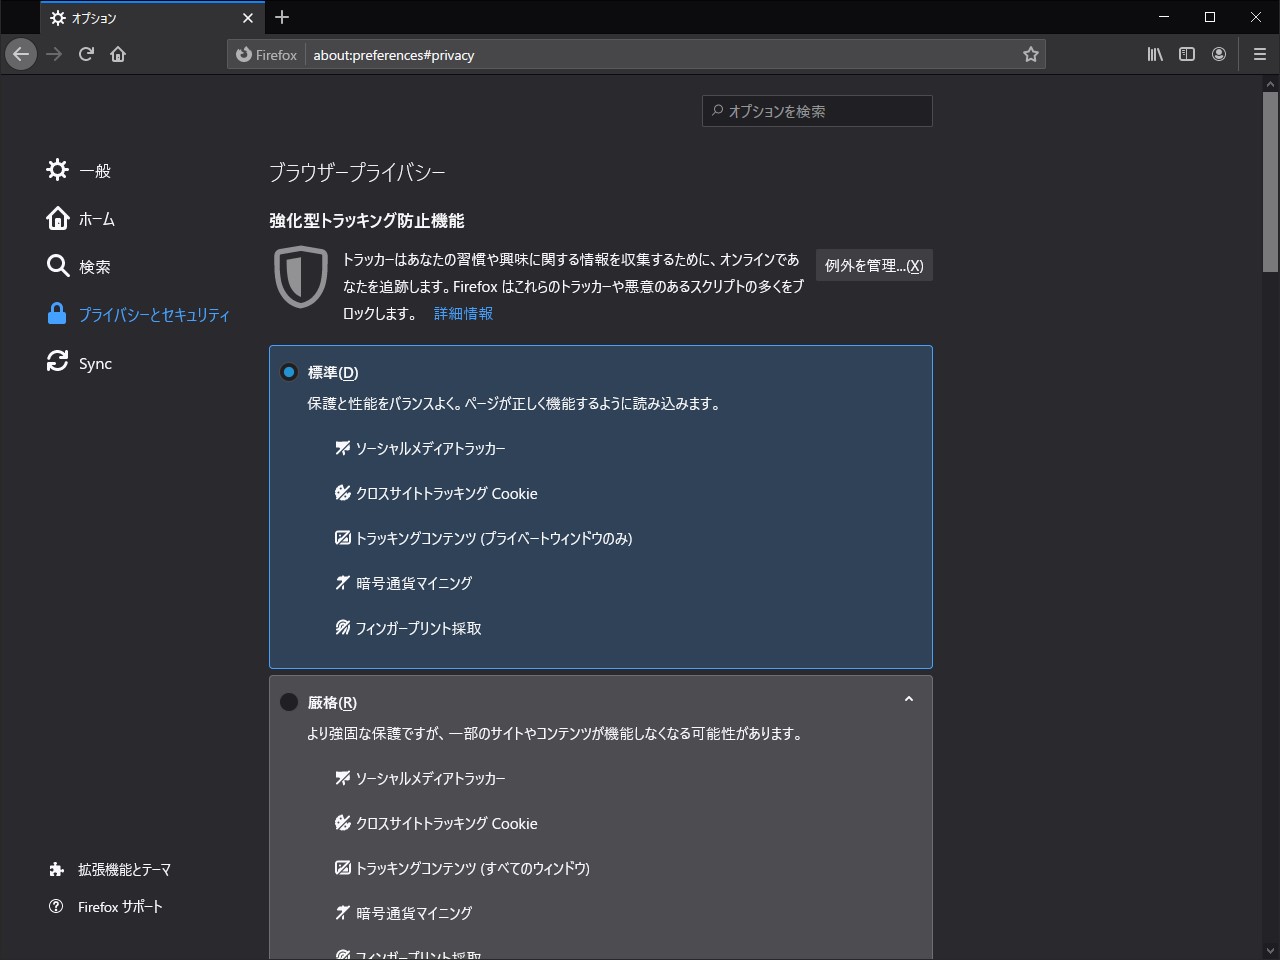Open a new tab with the plus button
The height and width of the screenshot is (960, 1280).
click(x=282, y=17)
